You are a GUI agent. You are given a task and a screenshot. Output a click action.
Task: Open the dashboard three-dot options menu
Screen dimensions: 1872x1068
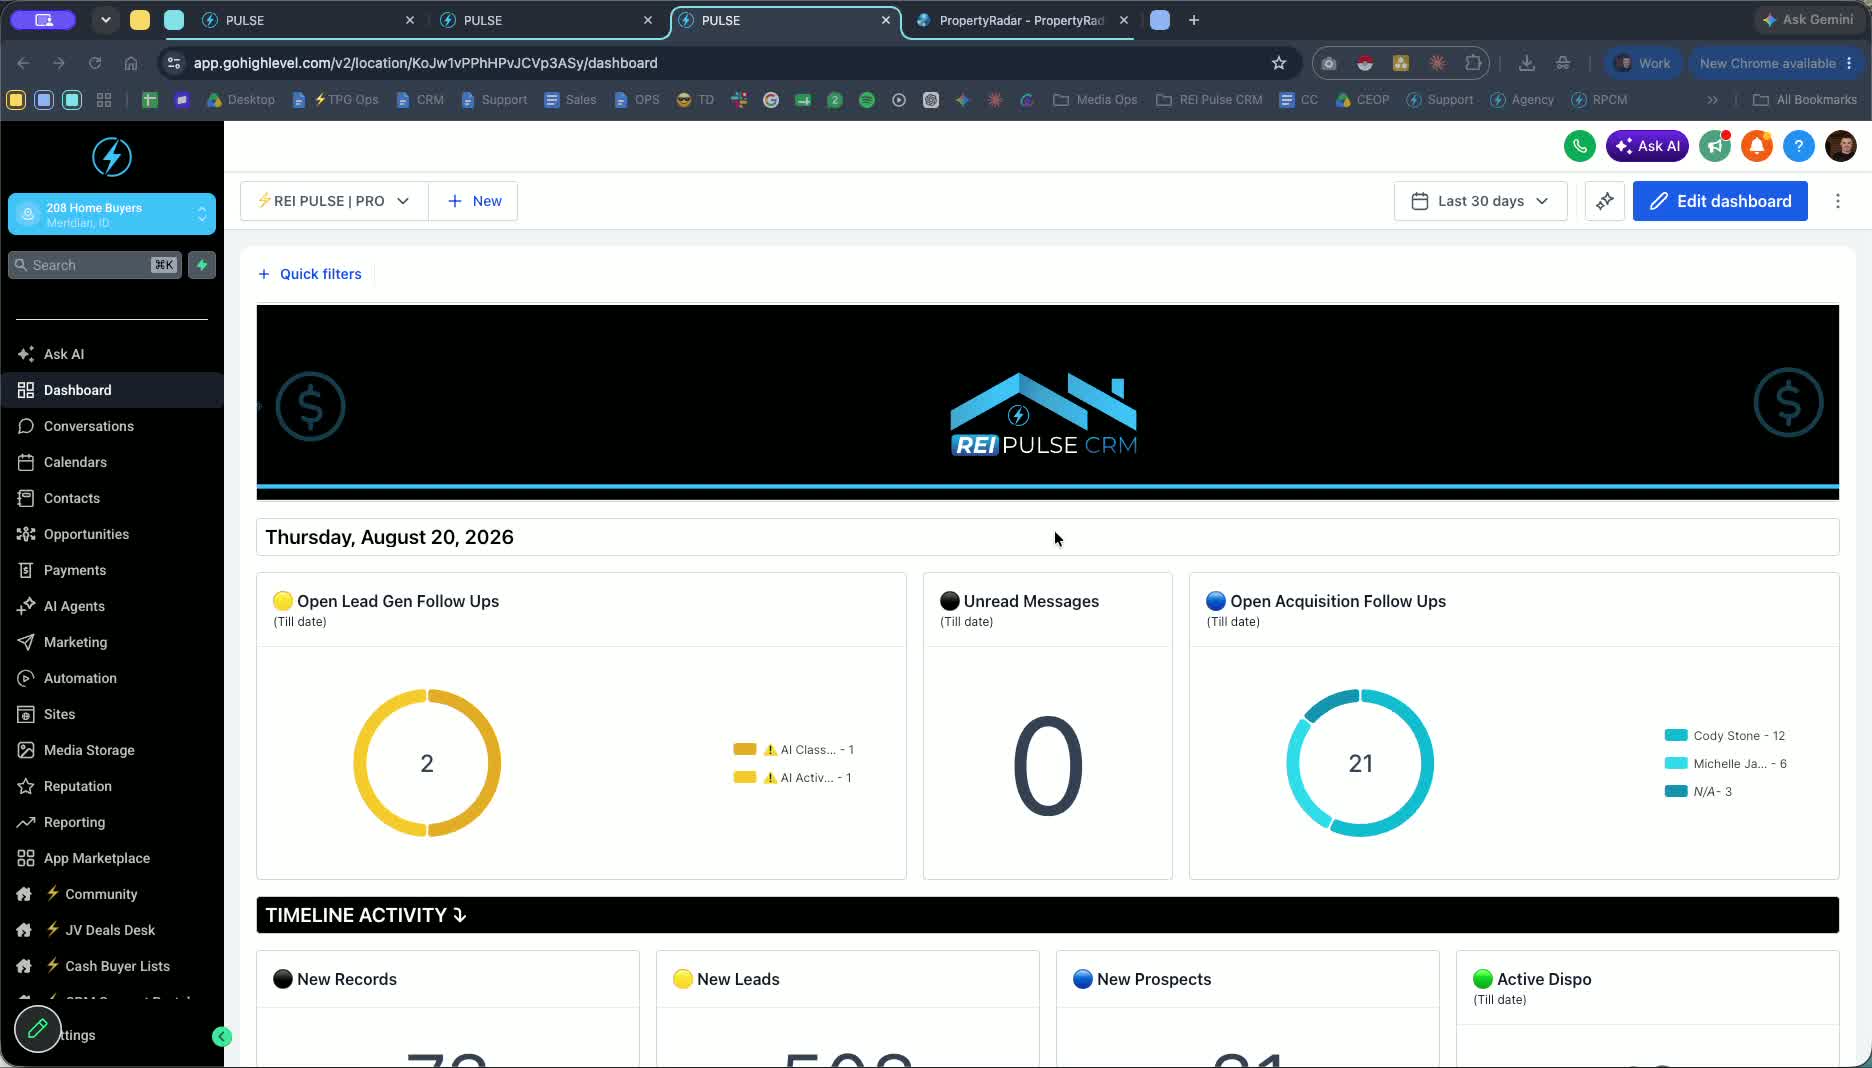pos(1838,201)
